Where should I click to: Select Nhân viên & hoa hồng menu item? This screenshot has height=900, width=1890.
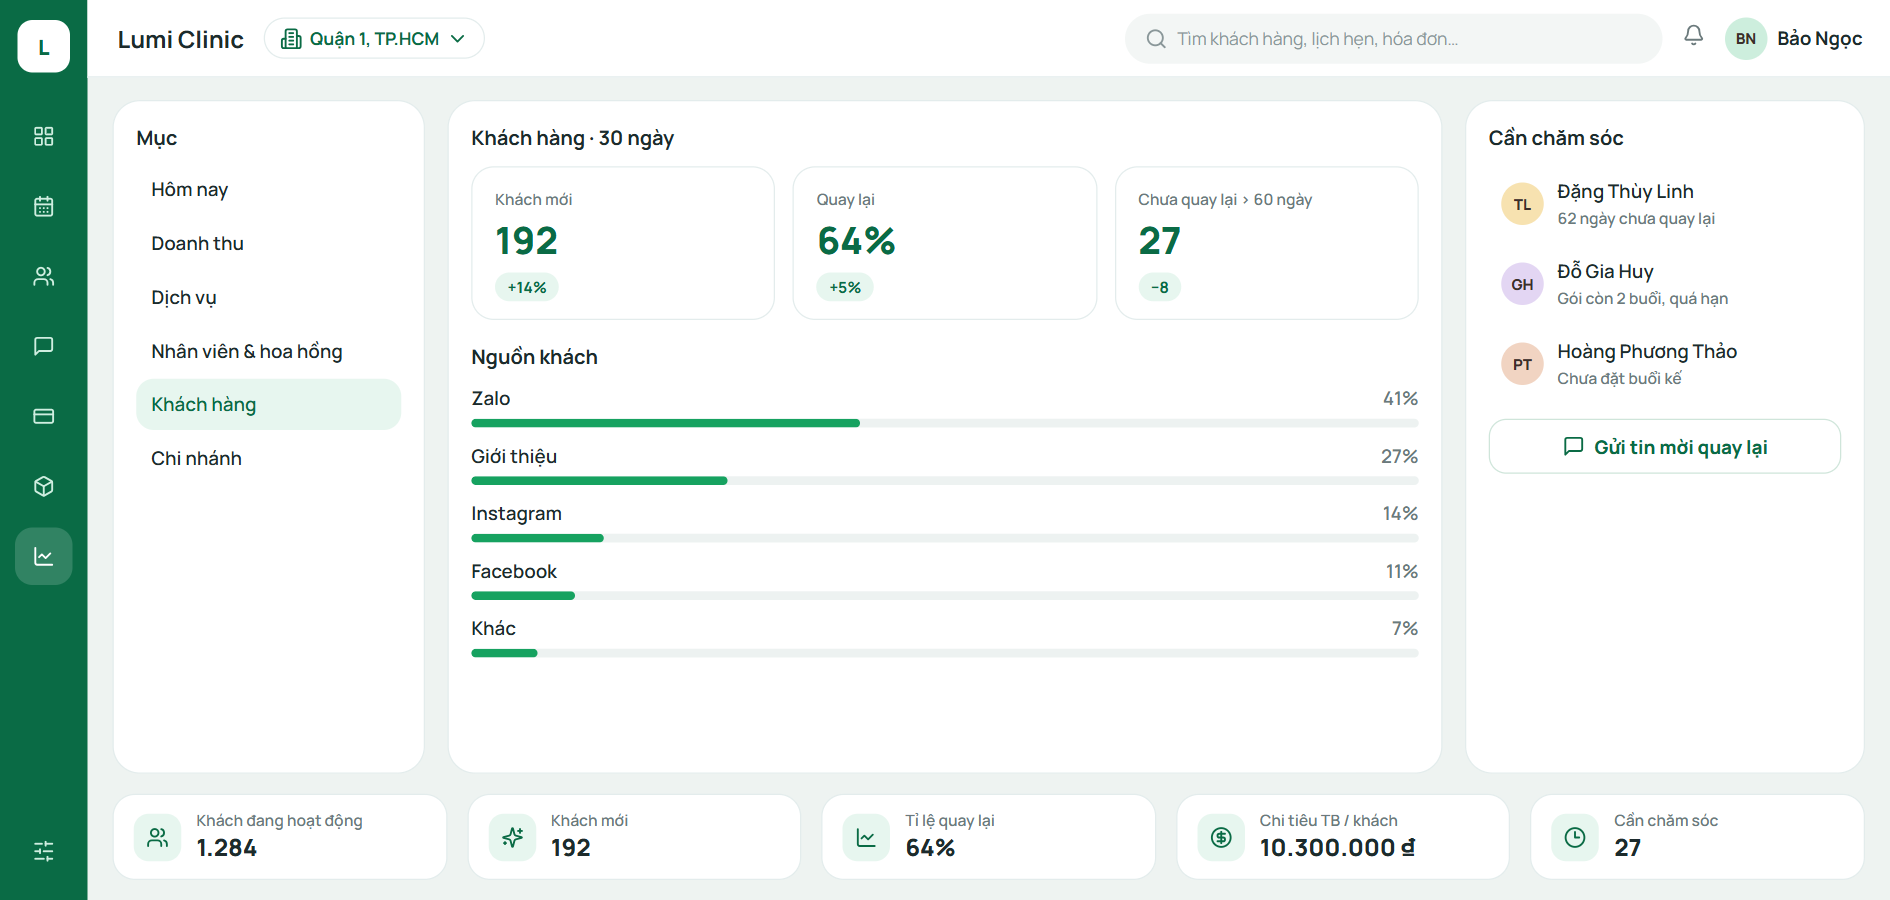click(269, 351)
